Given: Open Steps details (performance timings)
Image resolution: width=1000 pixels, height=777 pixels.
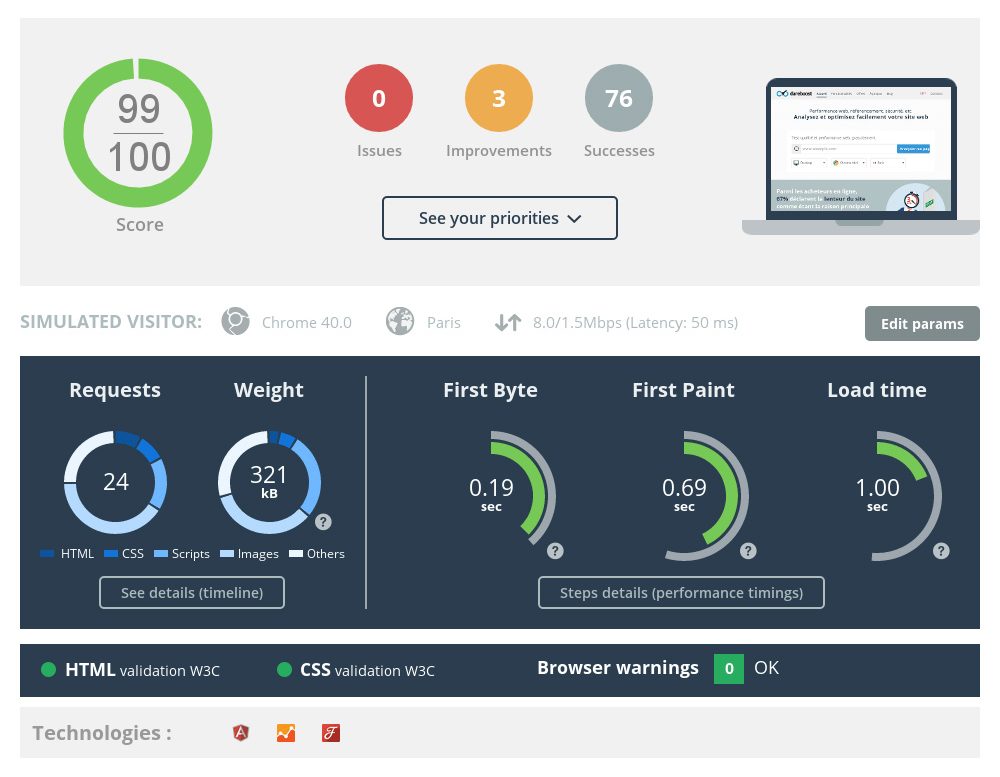Looking at the screenshot, I should pos(681,593).
